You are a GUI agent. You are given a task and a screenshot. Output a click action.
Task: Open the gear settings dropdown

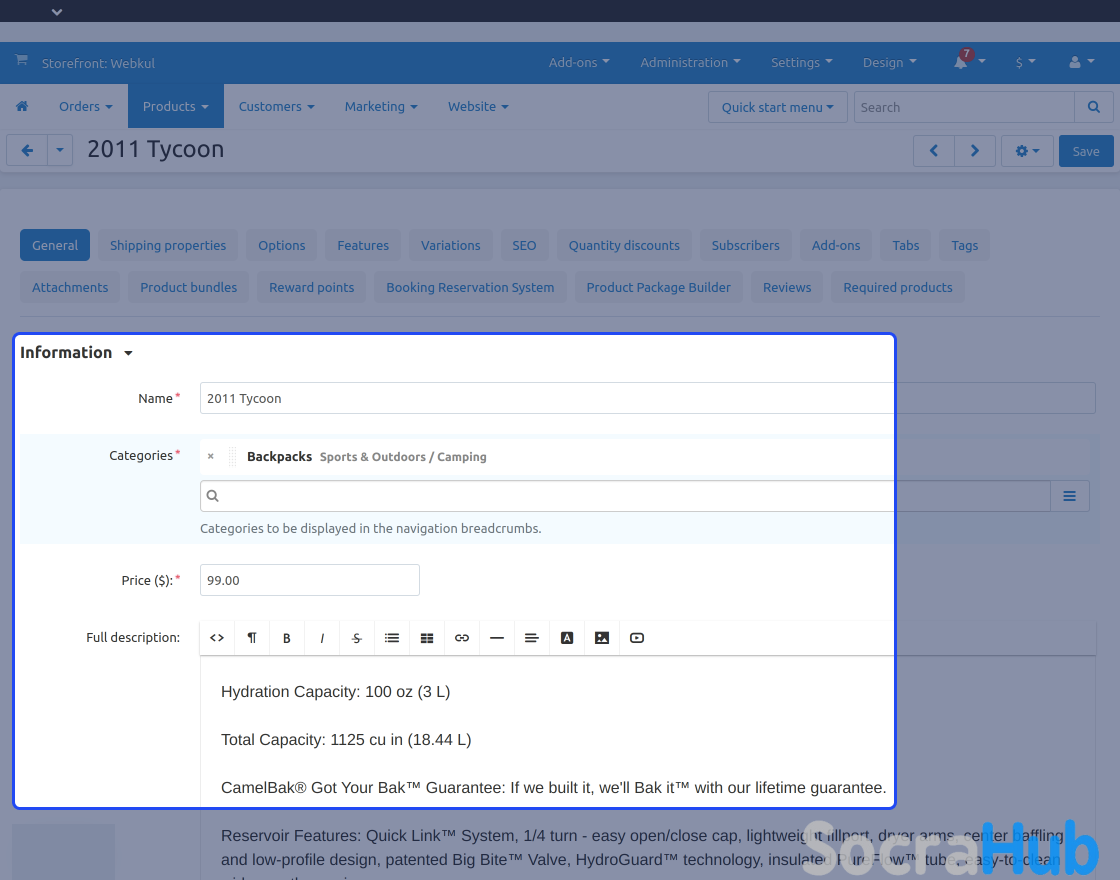point(1027,151)
